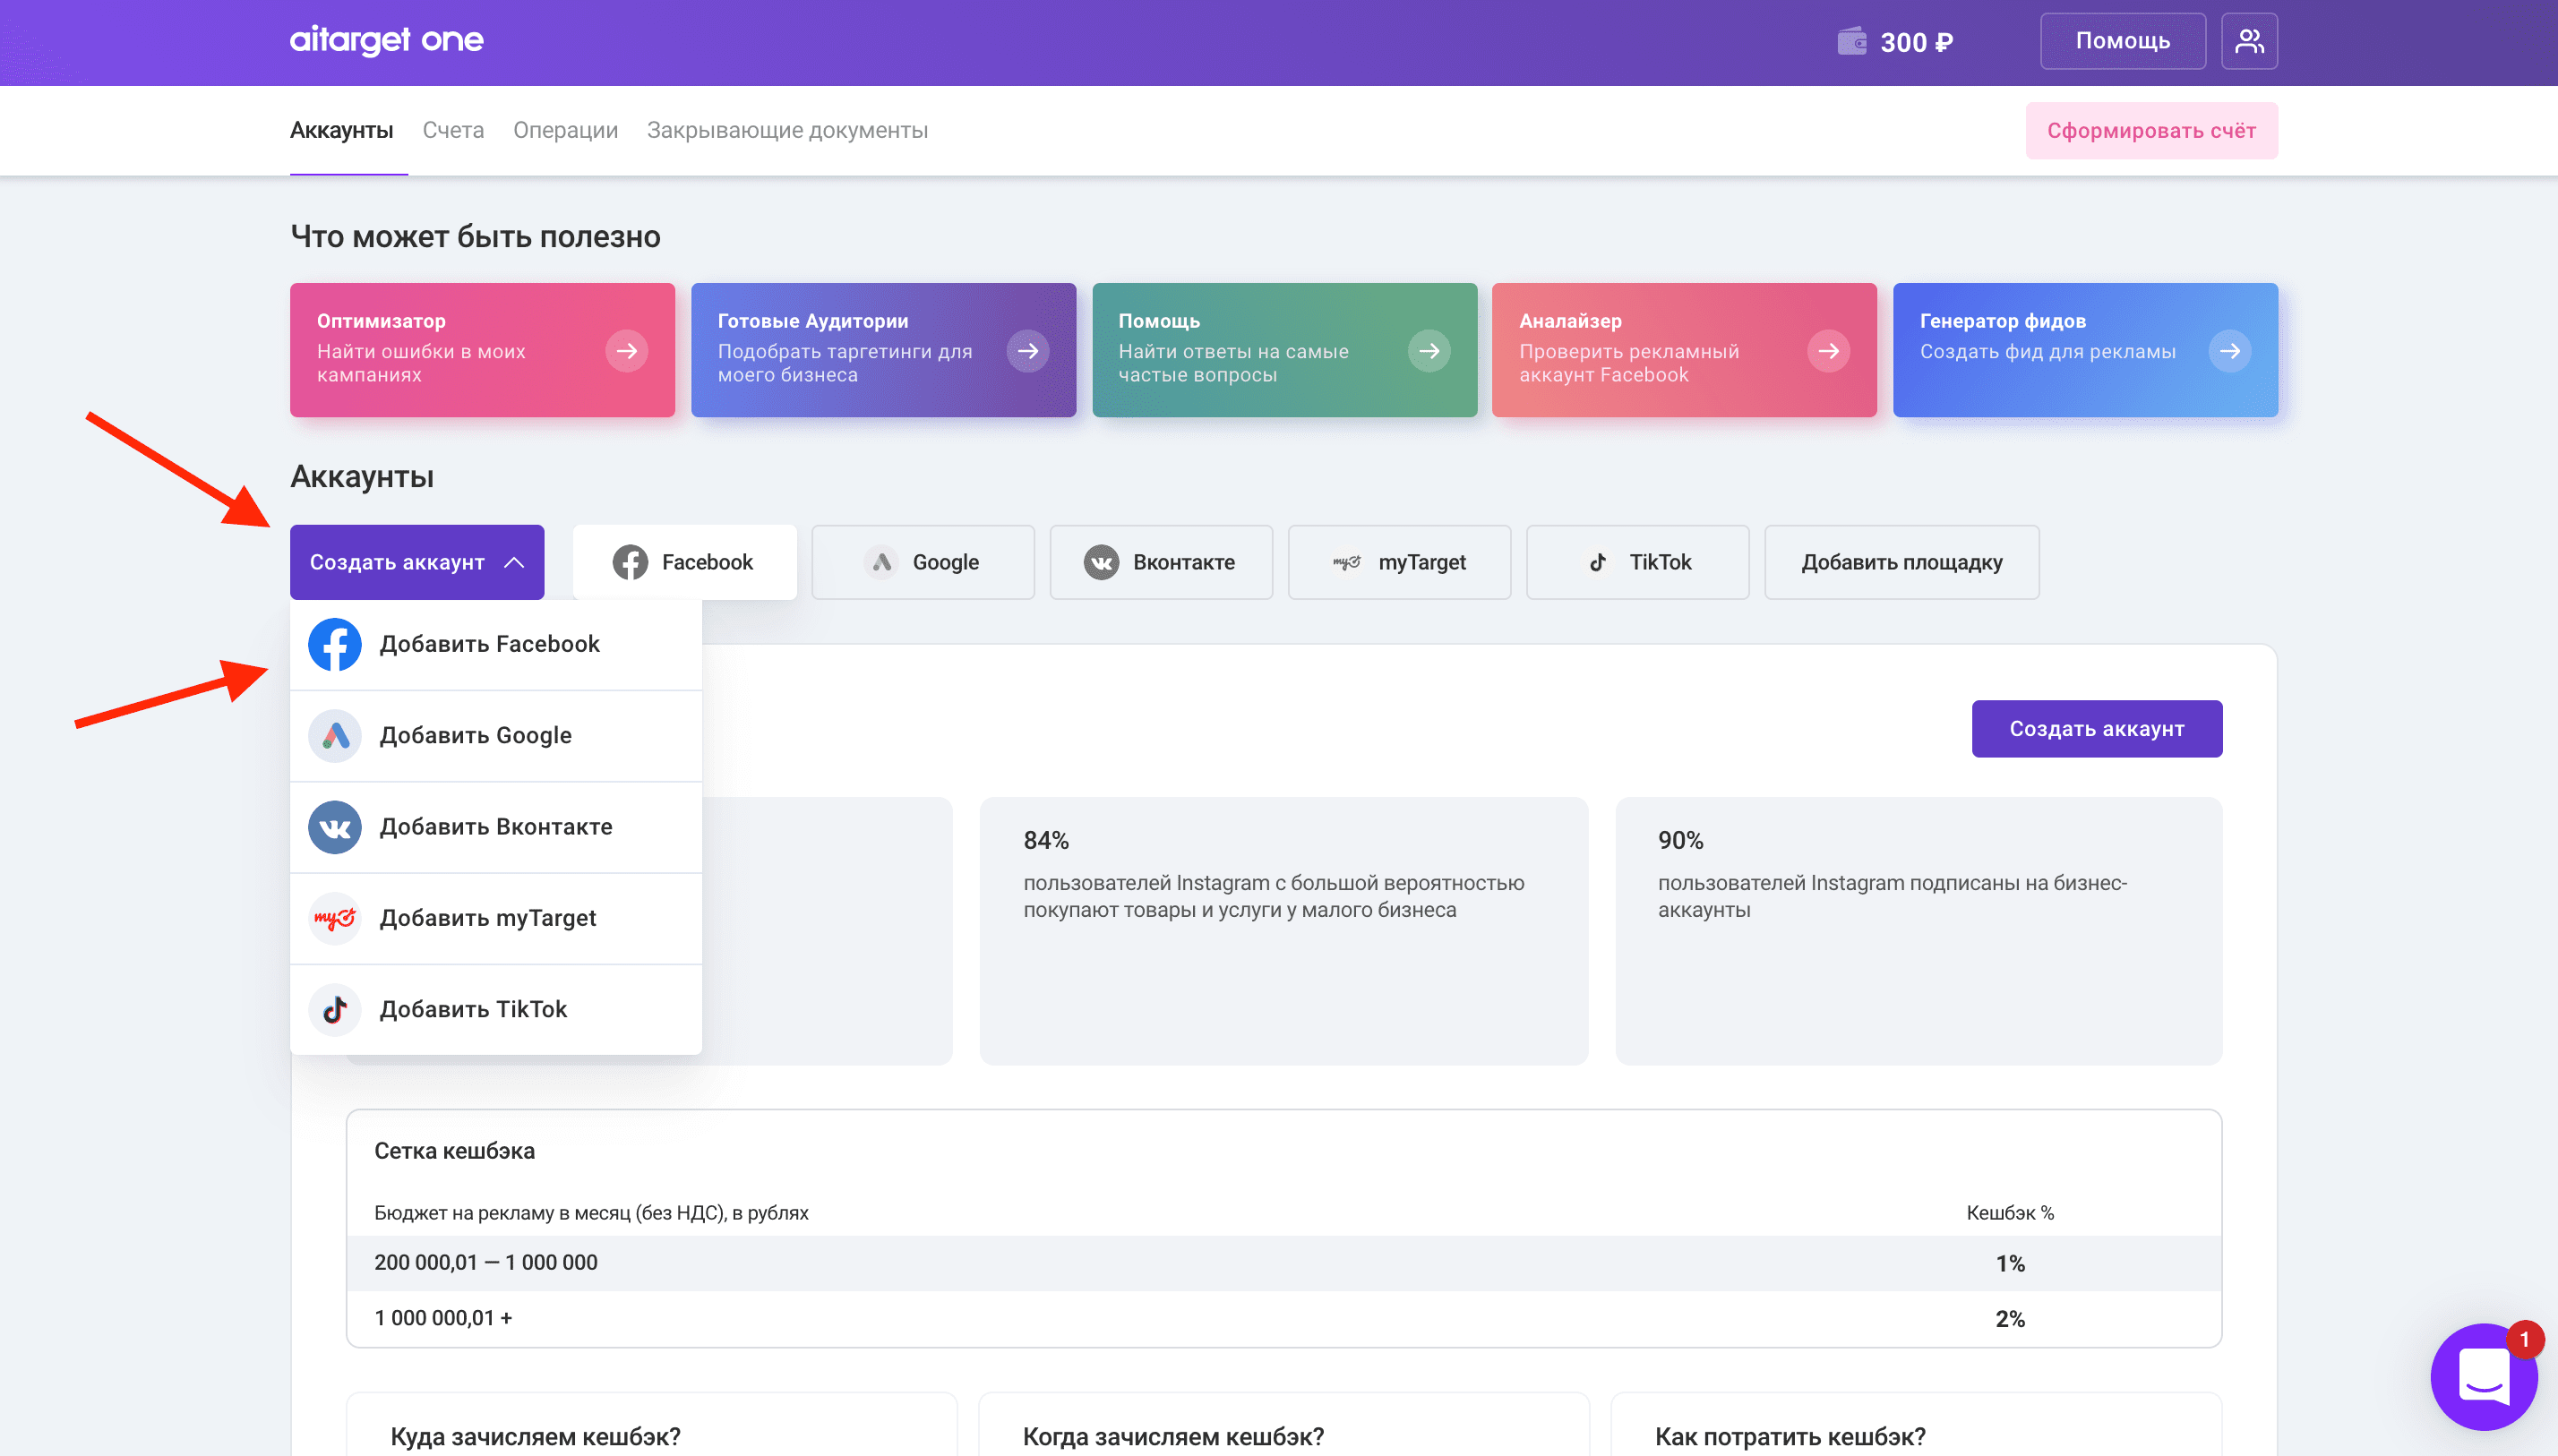Open the Готовые Аудитории card
Screen dimensions: 2558x1456
pyautogui.click(x=883, y=350)
